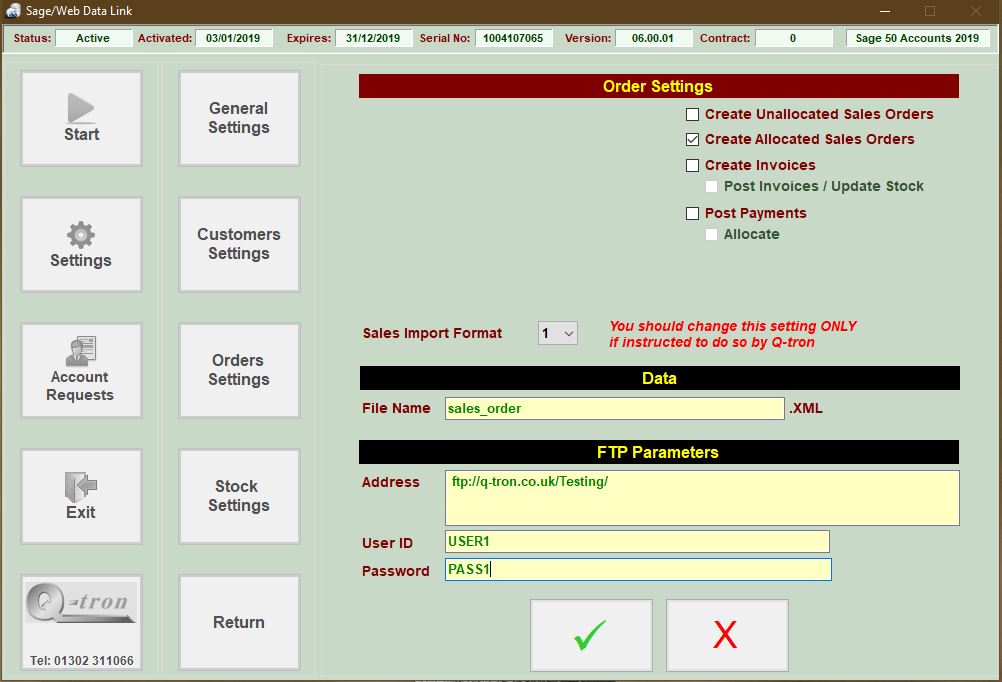Focus the FTP Address text box

702,498
